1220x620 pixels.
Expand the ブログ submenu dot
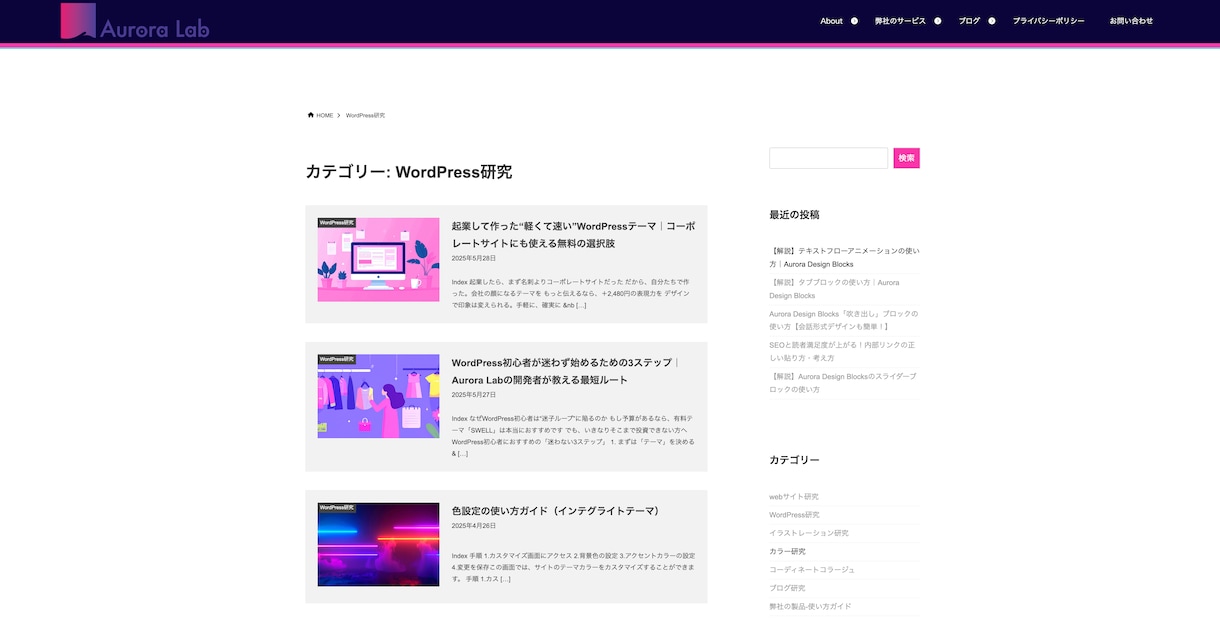tap(992, 21)
